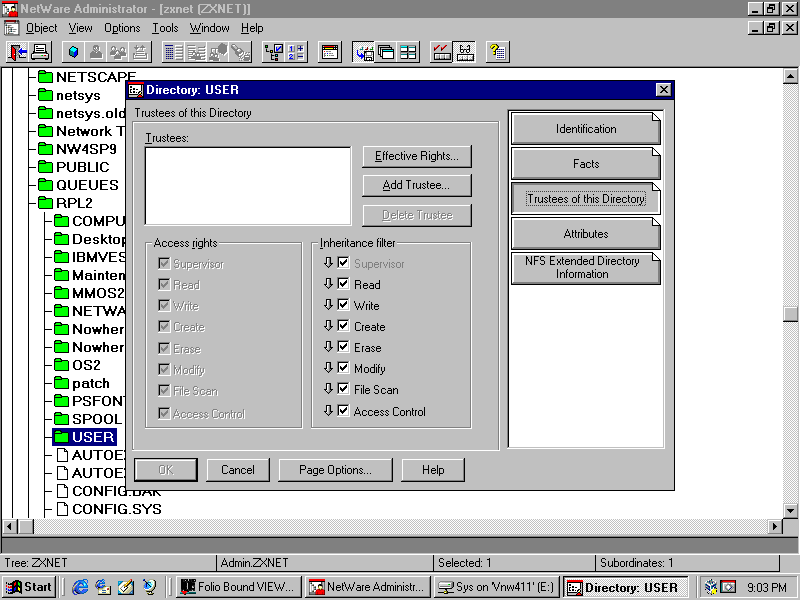Click the Page Options... button
Viewport: 800px width, 600px height.
point(335,470)
